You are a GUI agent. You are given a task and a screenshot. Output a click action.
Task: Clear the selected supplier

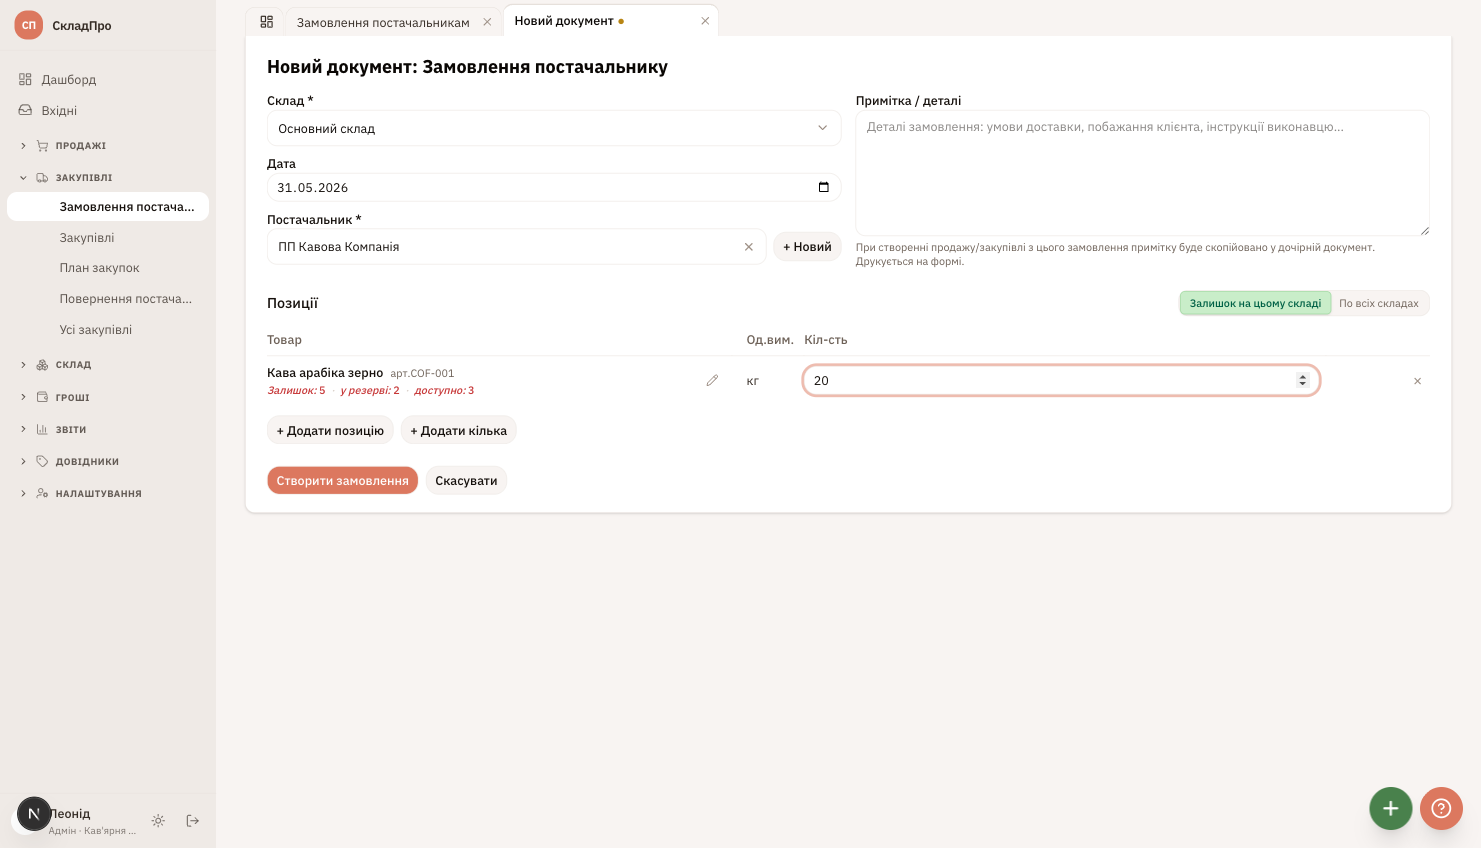tap(748, 247)
